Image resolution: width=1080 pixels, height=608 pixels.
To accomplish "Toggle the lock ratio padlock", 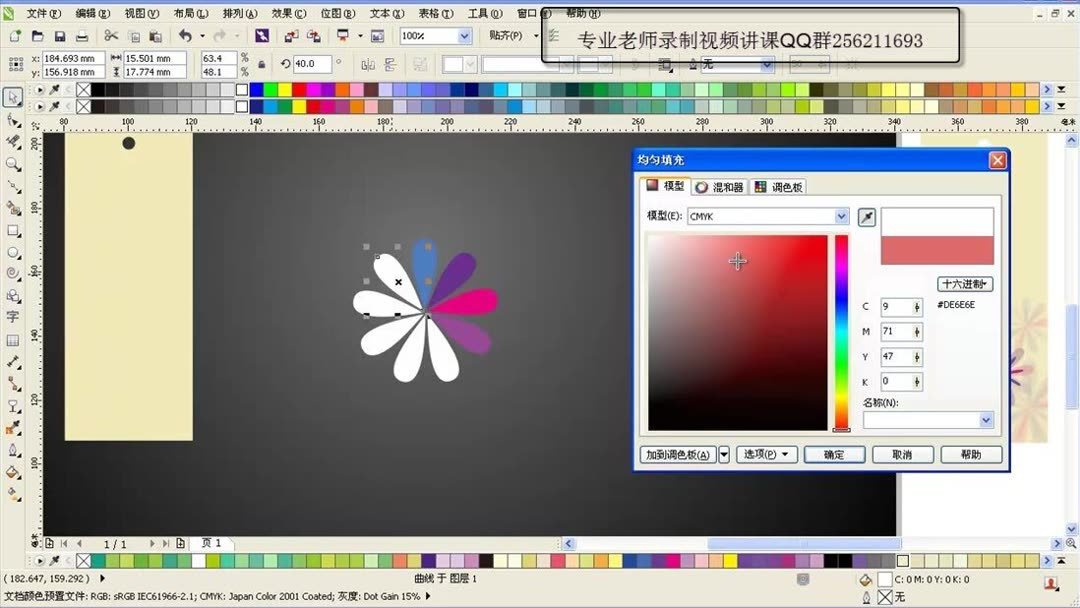I will click(262, 65).
